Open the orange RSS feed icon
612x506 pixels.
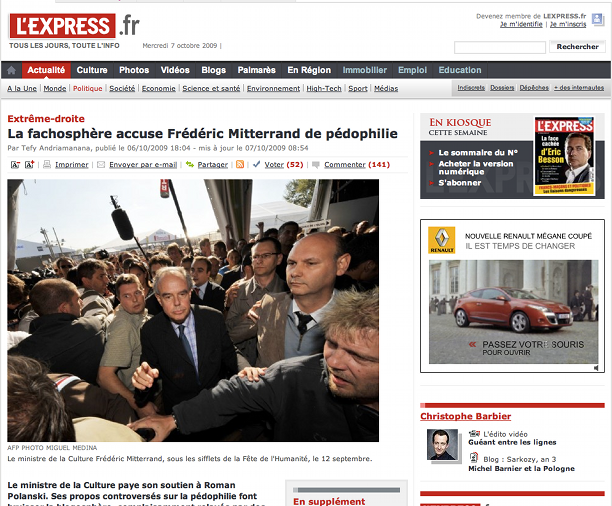[240, 164]
